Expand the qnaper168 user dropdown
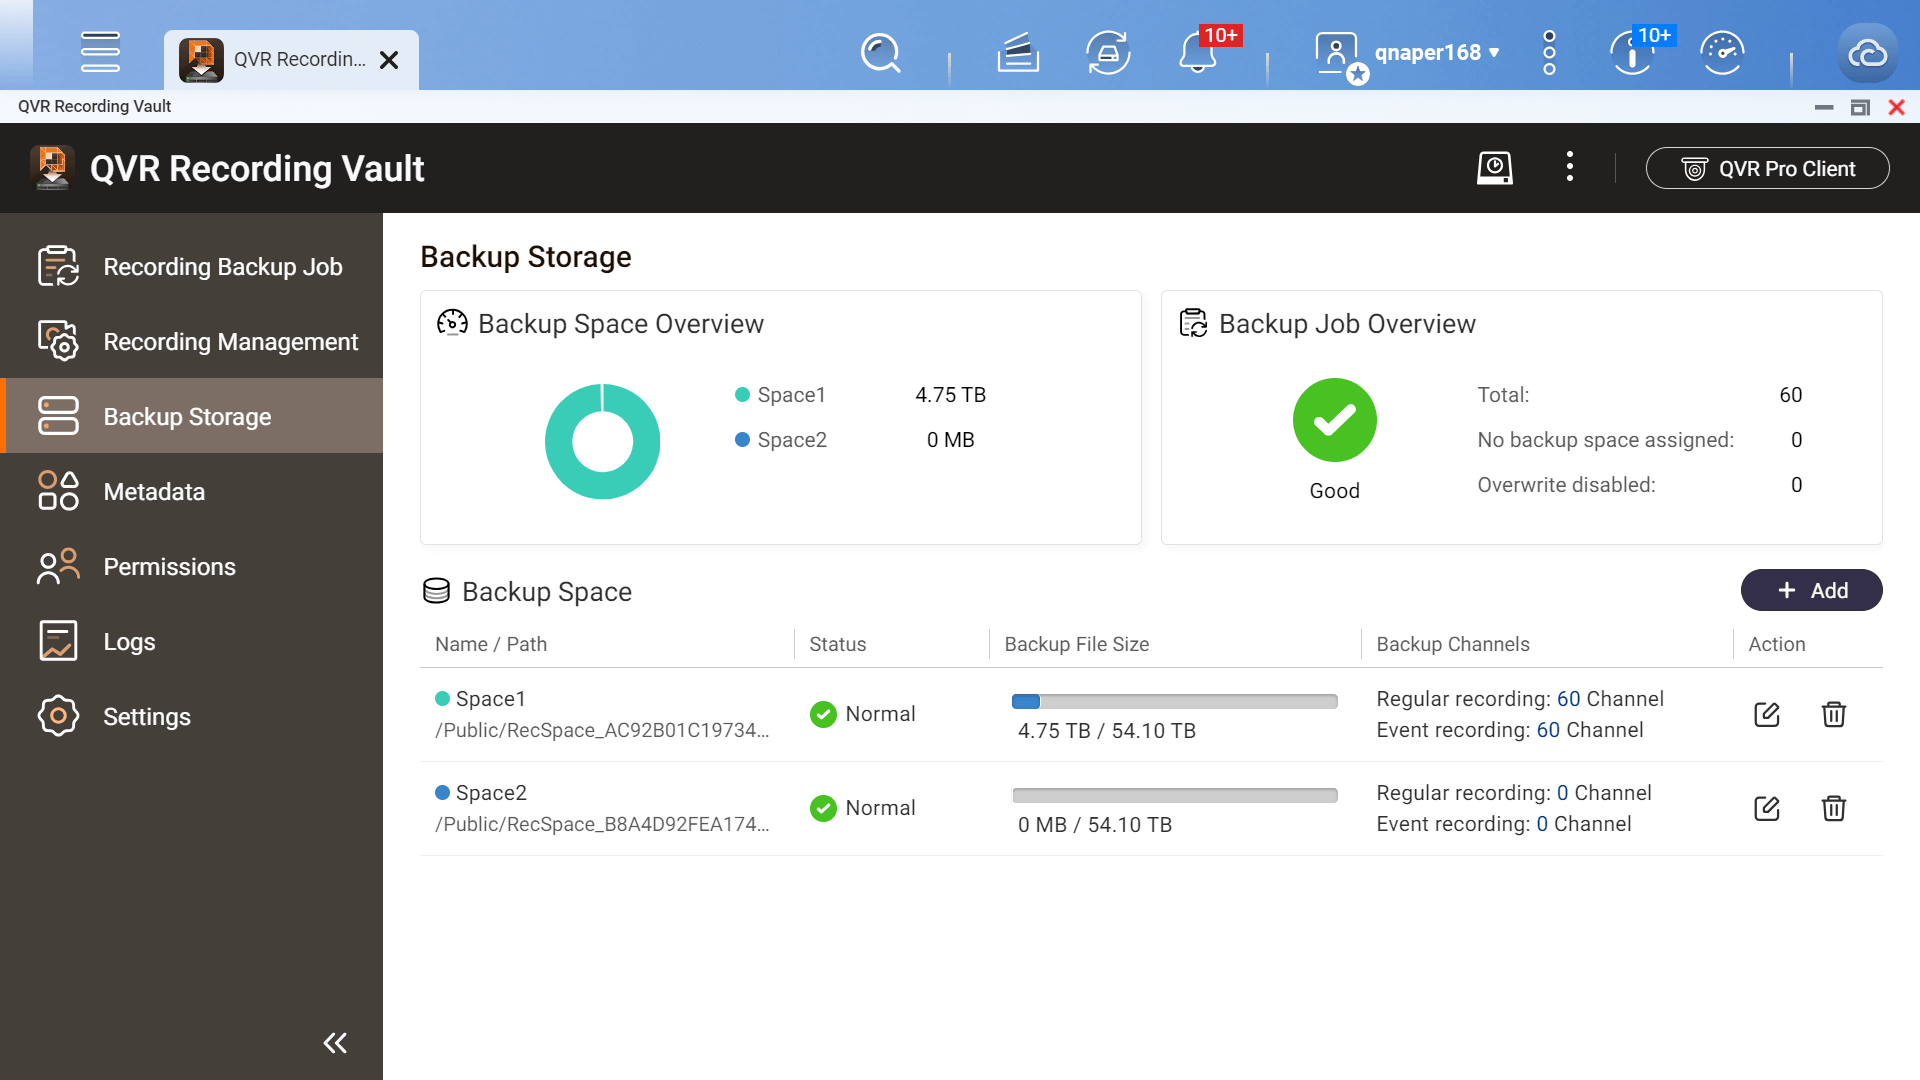The width and height of the screenshot is (1920, 1080). (1437, 53)
